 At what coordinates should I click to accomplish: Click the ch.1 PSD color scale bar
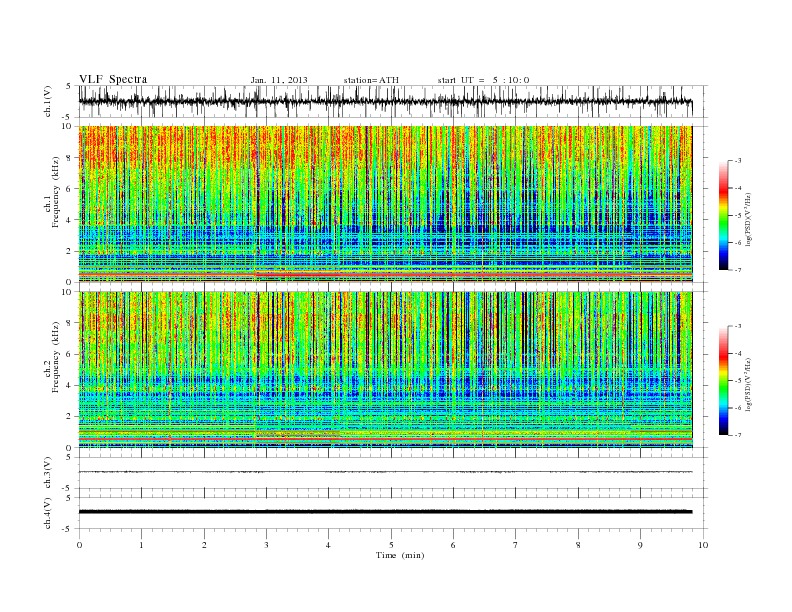(x=723, y=216)
